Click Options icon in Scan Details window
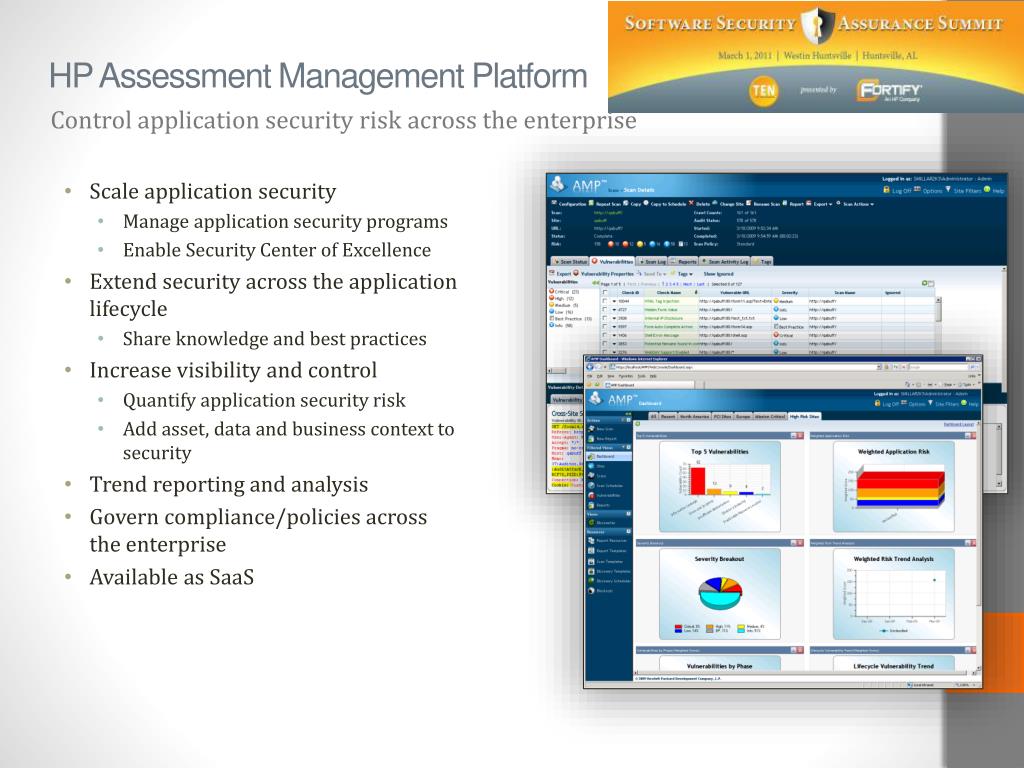The height and width of the screenshot is (768, 1024). point(917,189)
